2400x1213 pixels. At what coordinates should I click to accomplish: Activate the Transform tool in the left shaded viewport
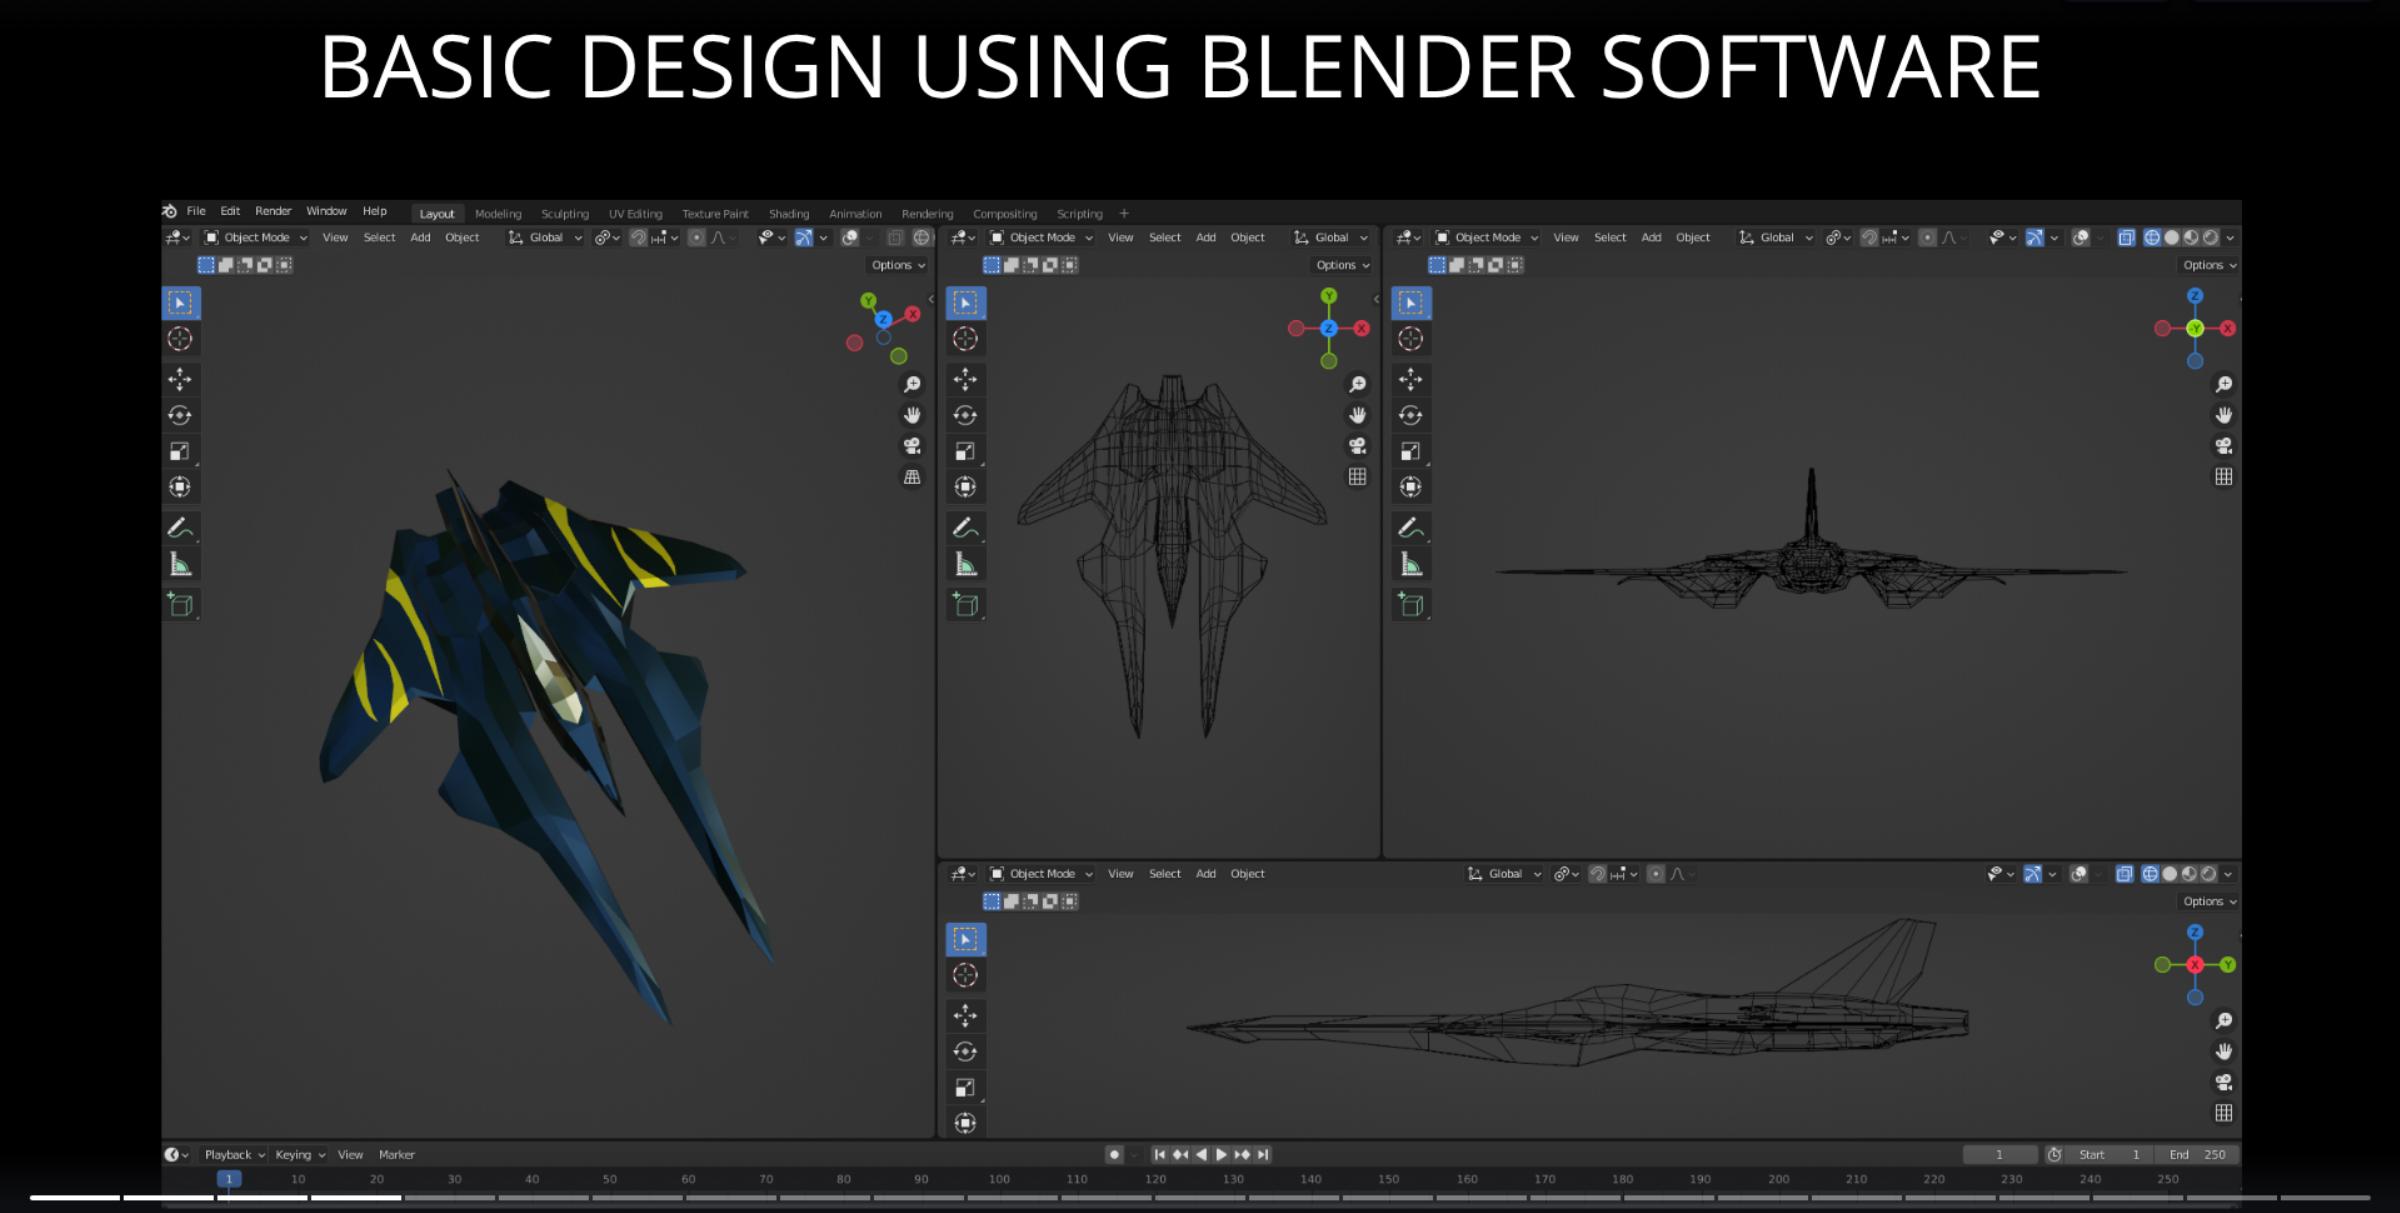(x=181, y=487)
